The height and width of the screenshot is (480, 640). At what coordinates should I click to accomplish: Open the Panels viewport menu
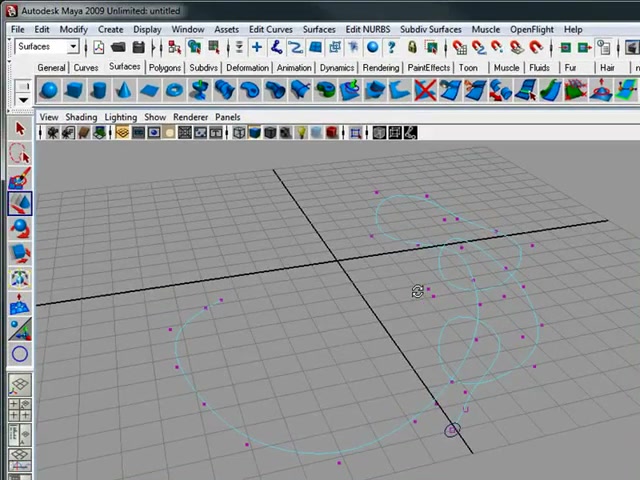click(227, 117)
